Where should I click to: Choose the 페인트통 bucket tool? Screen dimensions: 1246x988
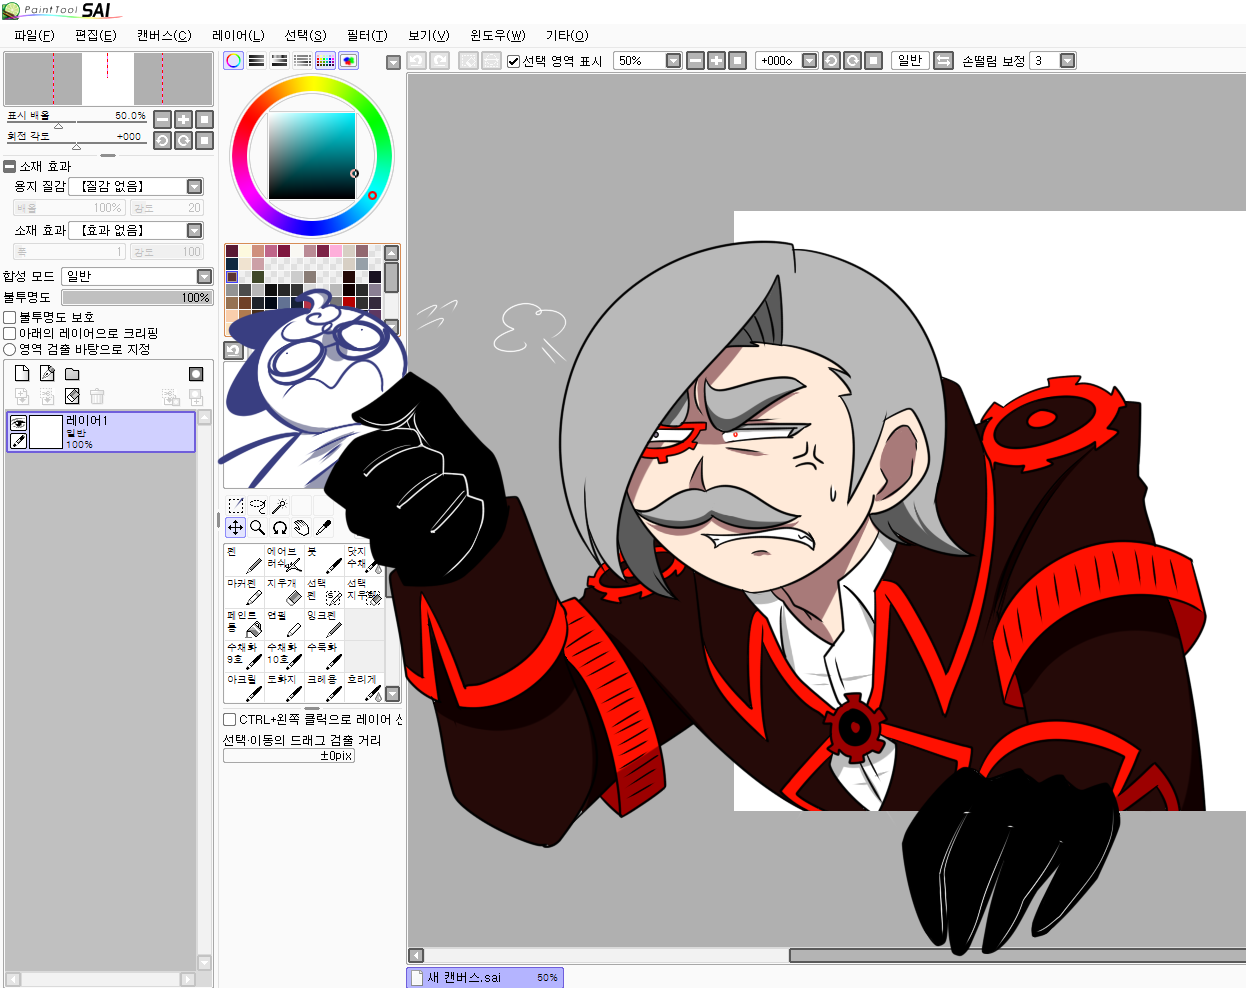244,624
